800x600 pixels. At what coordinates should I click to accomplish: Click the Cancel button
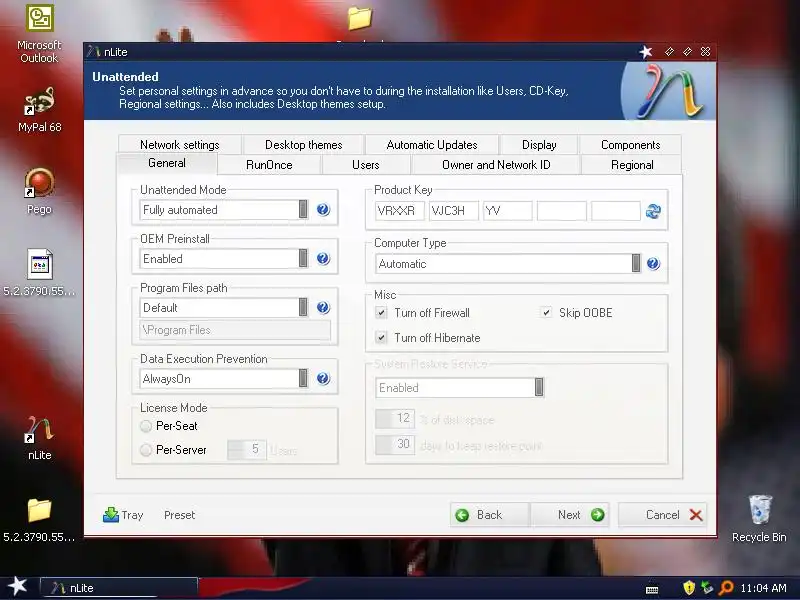tap(662, 515)
